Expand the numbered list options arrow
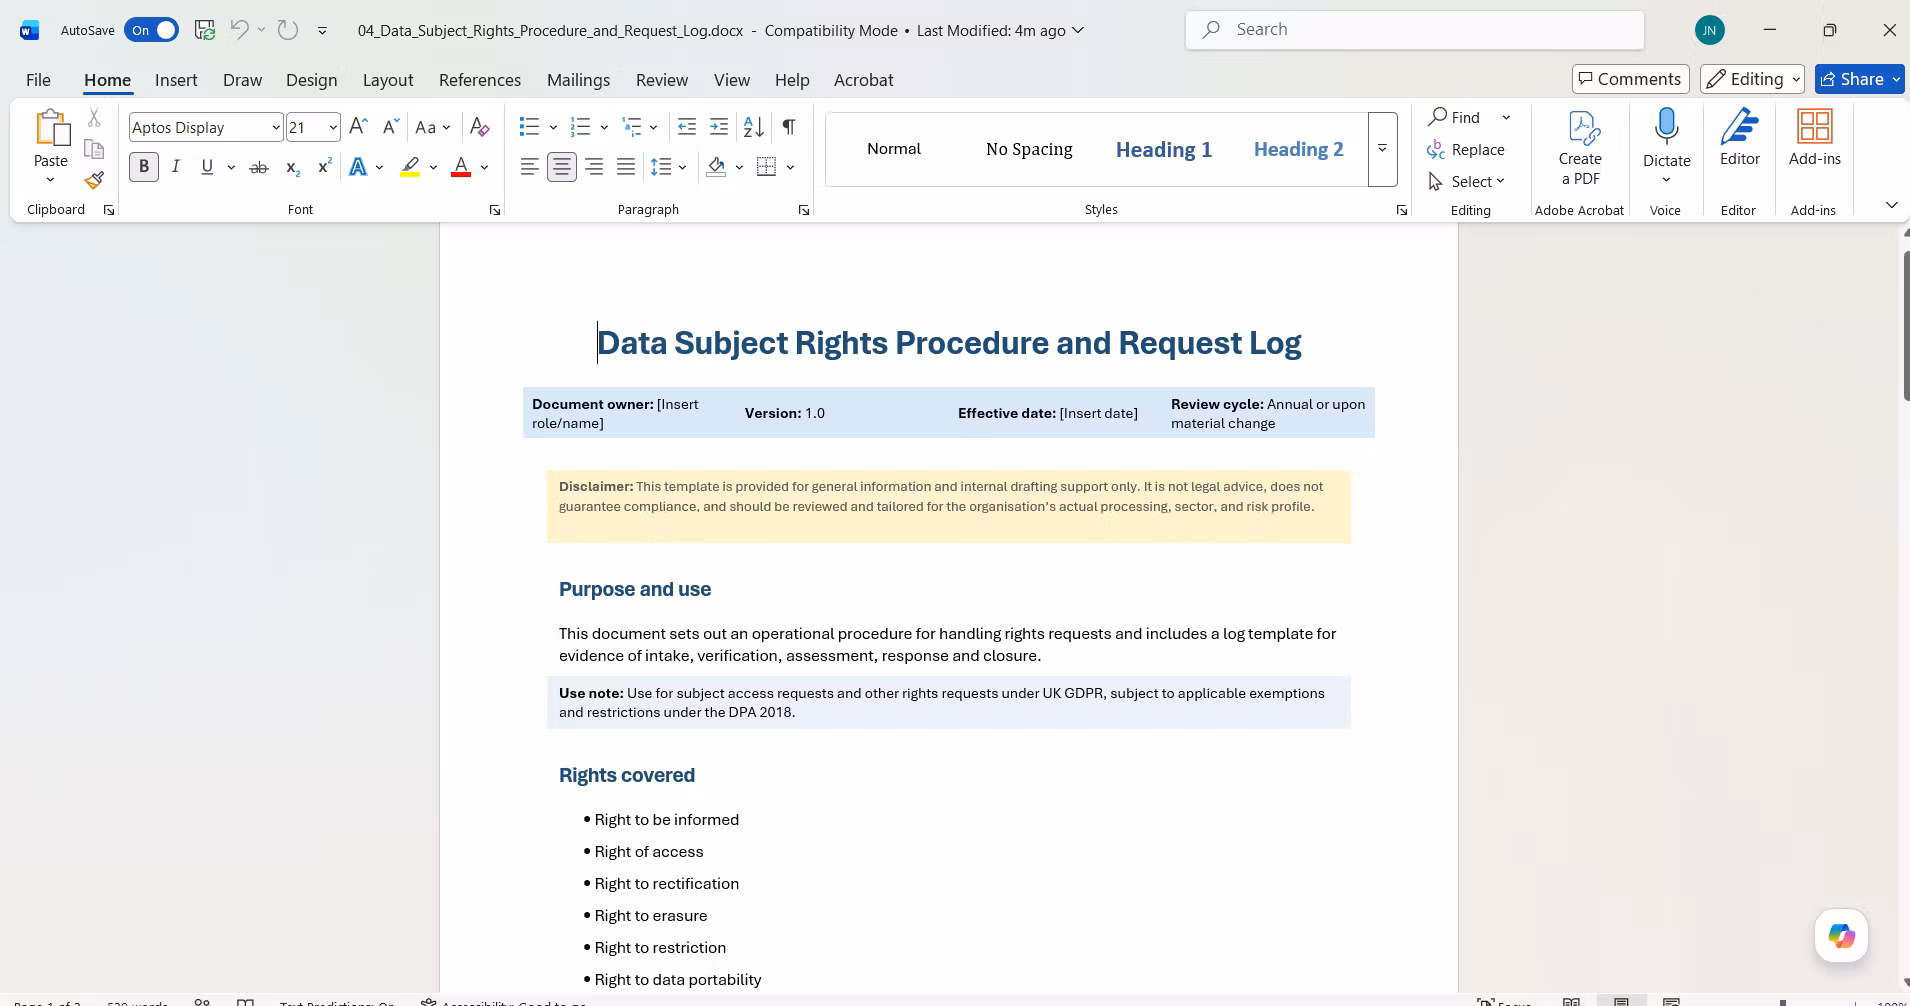The image size is (1910, 1006). (604, 127)
